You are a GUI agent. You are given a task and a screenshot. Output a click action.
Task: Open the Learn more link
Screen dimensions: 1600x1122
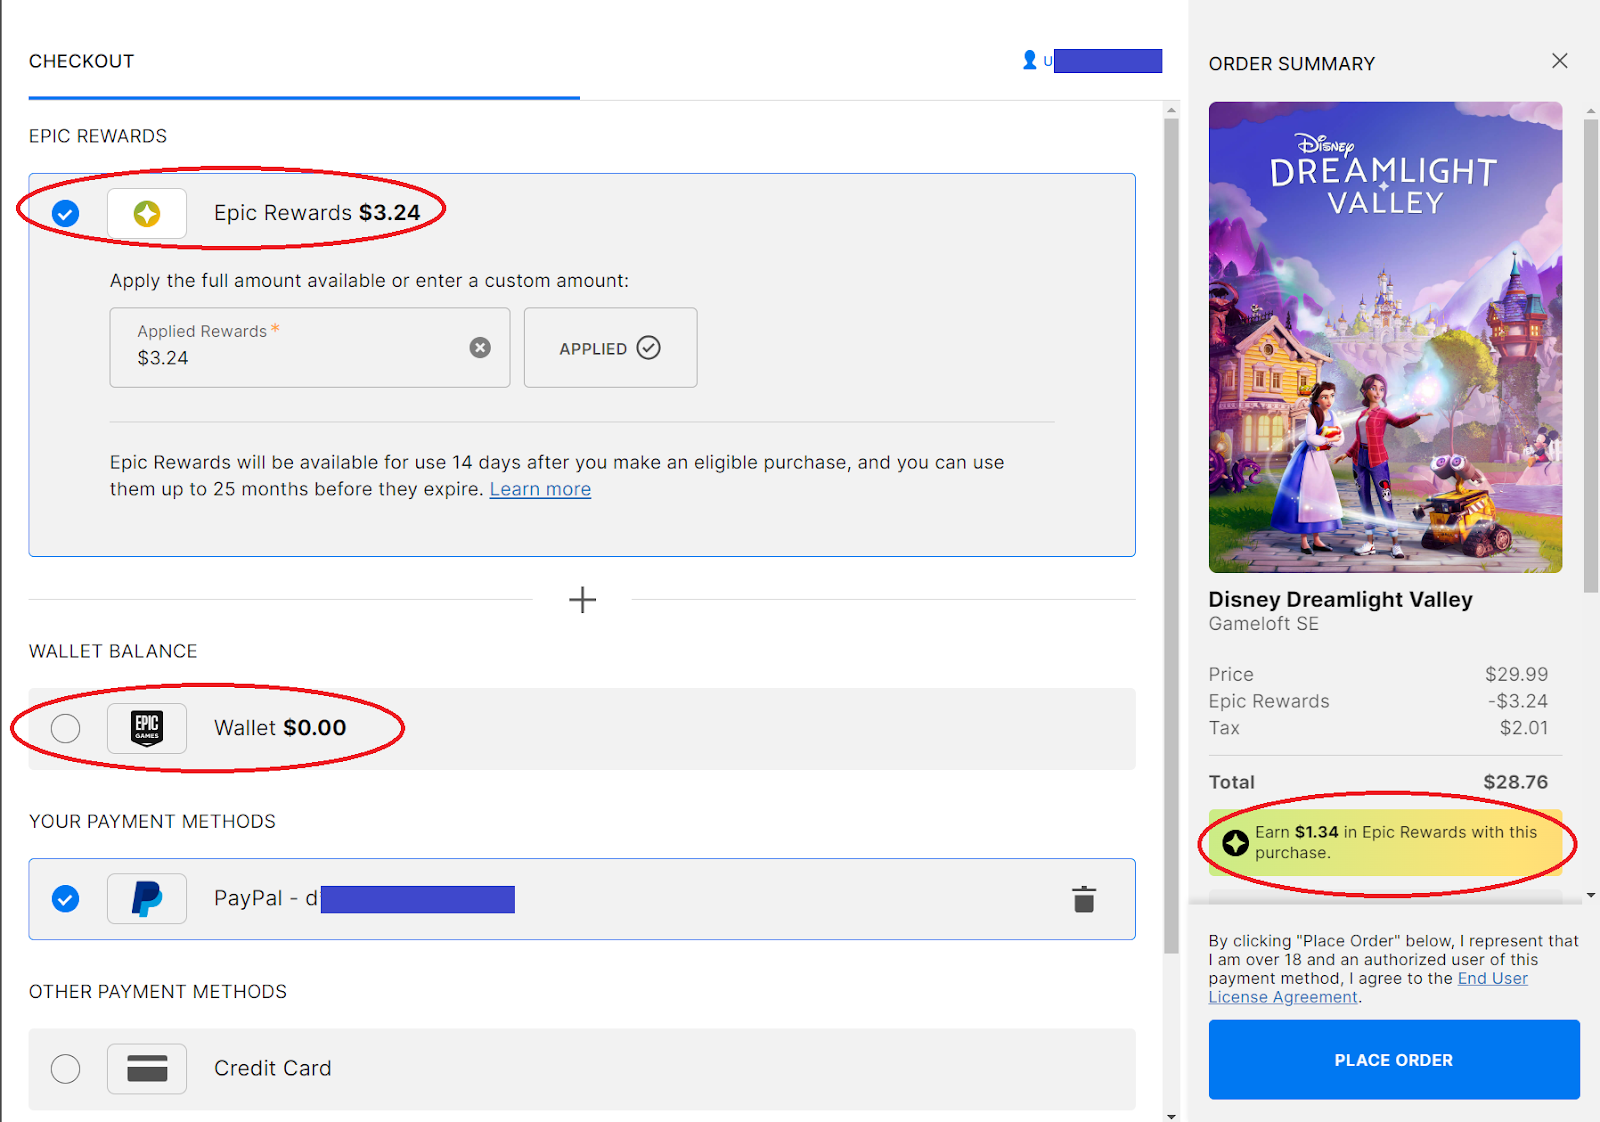pyautogui.click(x=540, y=489)
